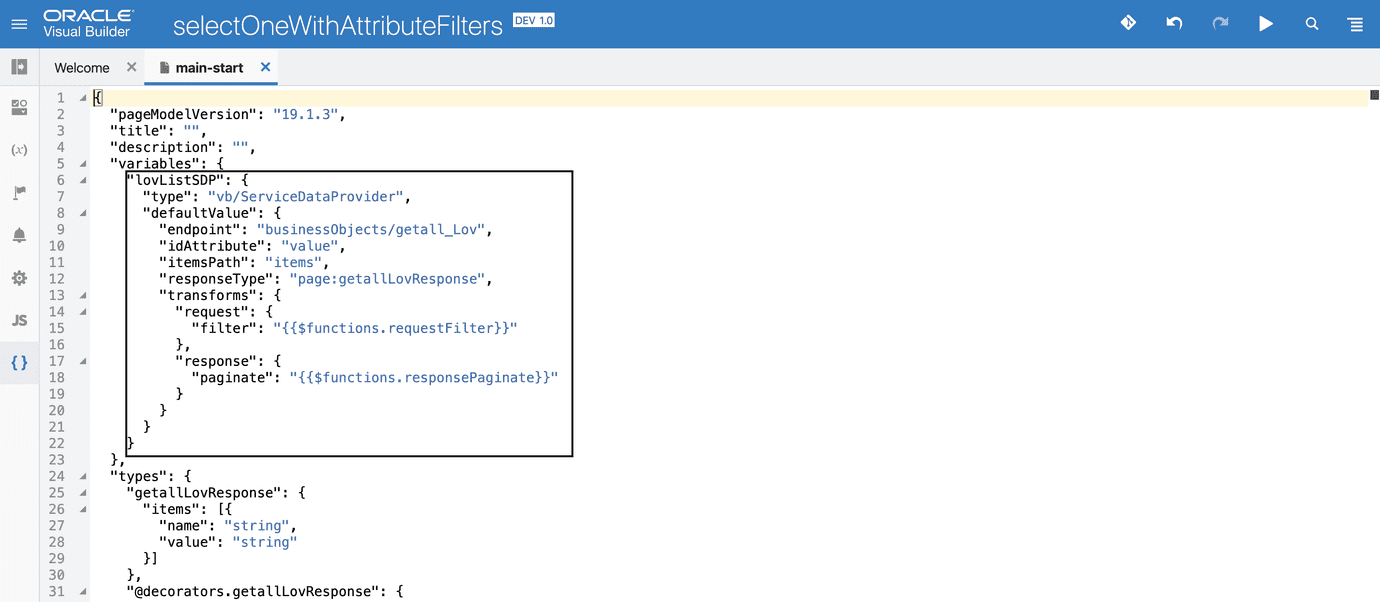Collapse the variables block fold
Screen dimensions: 1380x602
pos(82,163)
